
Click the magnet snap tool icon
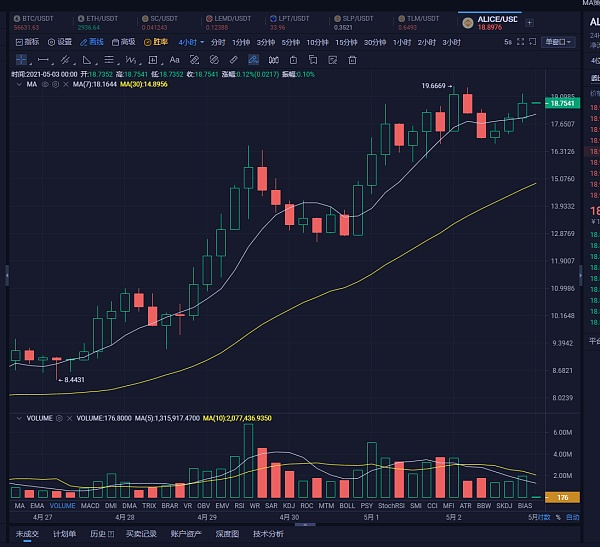274,60
